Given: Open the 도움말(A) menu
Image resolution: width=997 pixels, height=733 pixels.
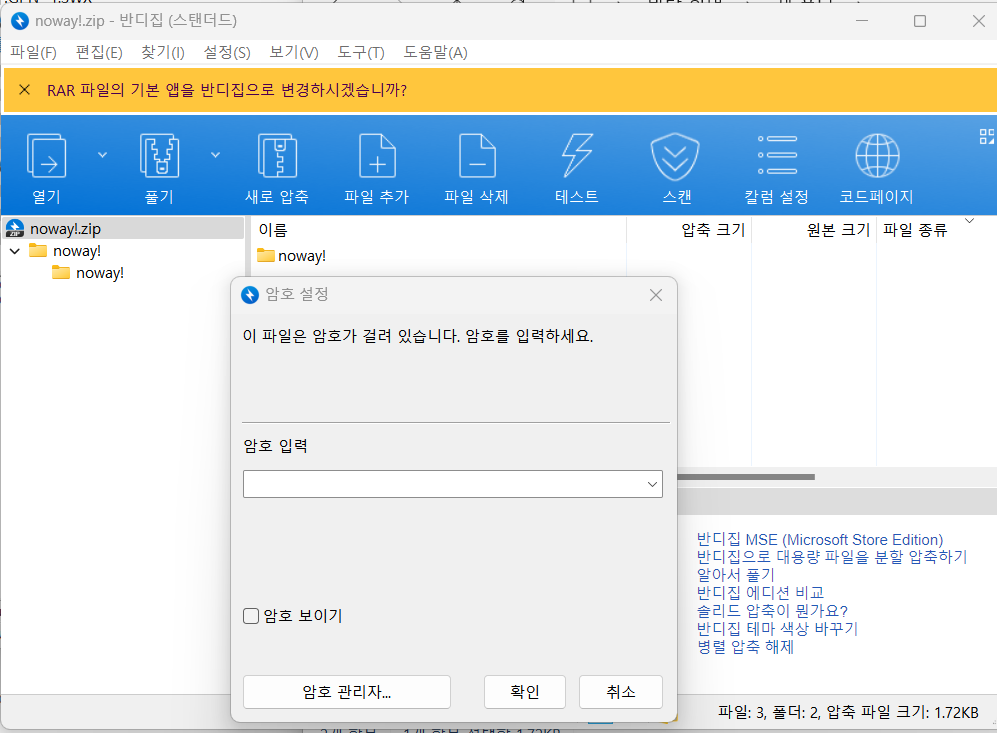Looking at the screenshot, I should tap(436, 53).
